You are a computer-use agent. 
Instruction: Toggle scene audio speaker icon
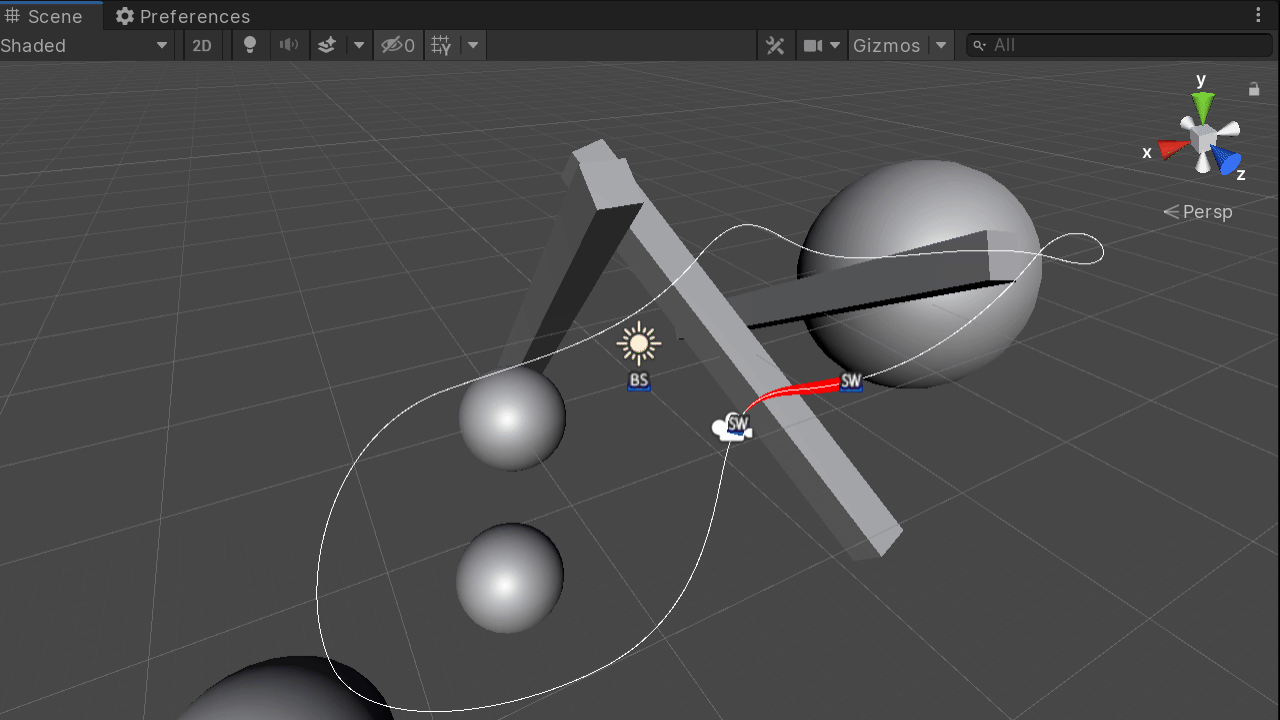tap(289, 45)
